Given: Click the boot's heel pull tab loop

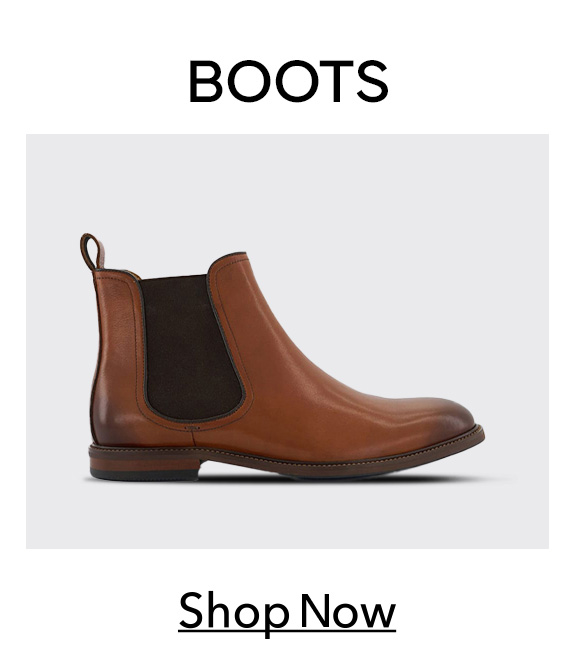Looking at the screenshot, I should (x=92, y=252).
